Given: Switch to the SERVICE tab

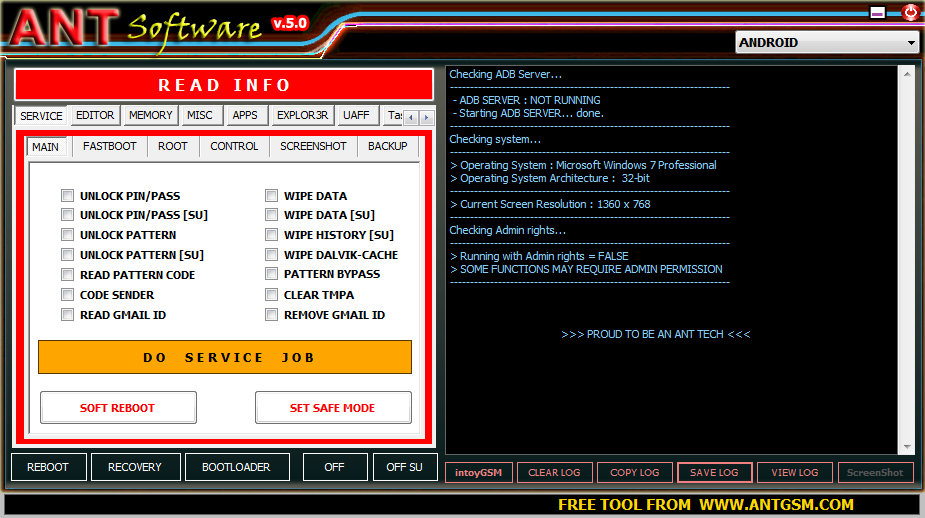Looking at the screenshot, I should [x=41, y=116].
